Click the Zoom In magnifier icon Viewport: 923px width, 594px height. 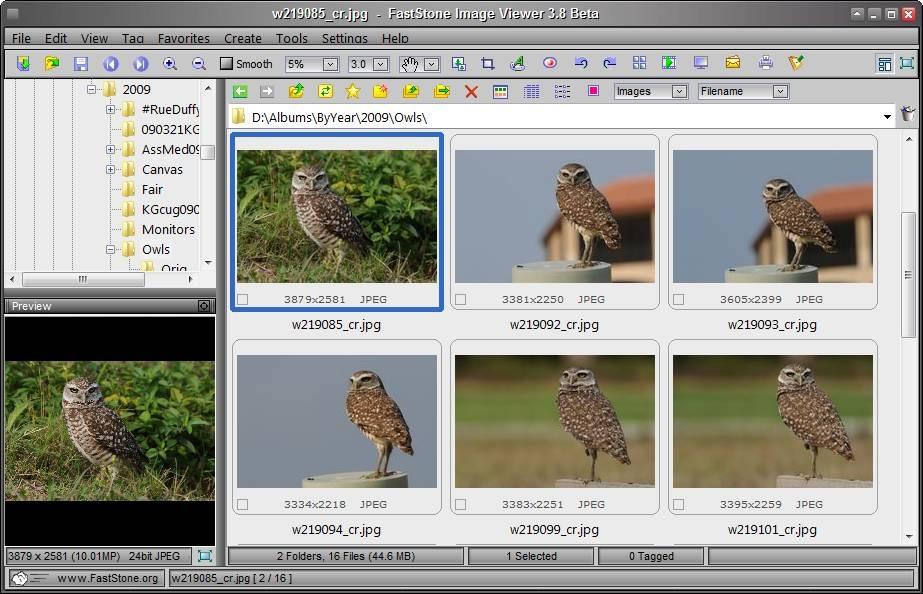pyautogui.click(x=170, y=63)
